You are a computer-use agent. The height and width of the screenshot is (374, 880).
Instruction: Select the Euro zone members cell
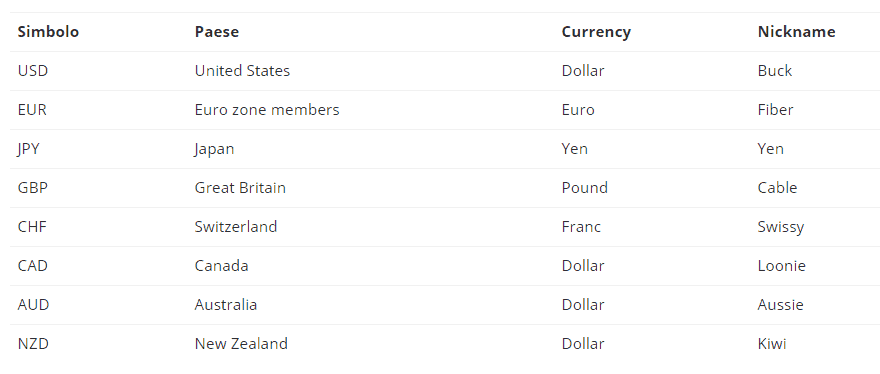pos(267,110)
